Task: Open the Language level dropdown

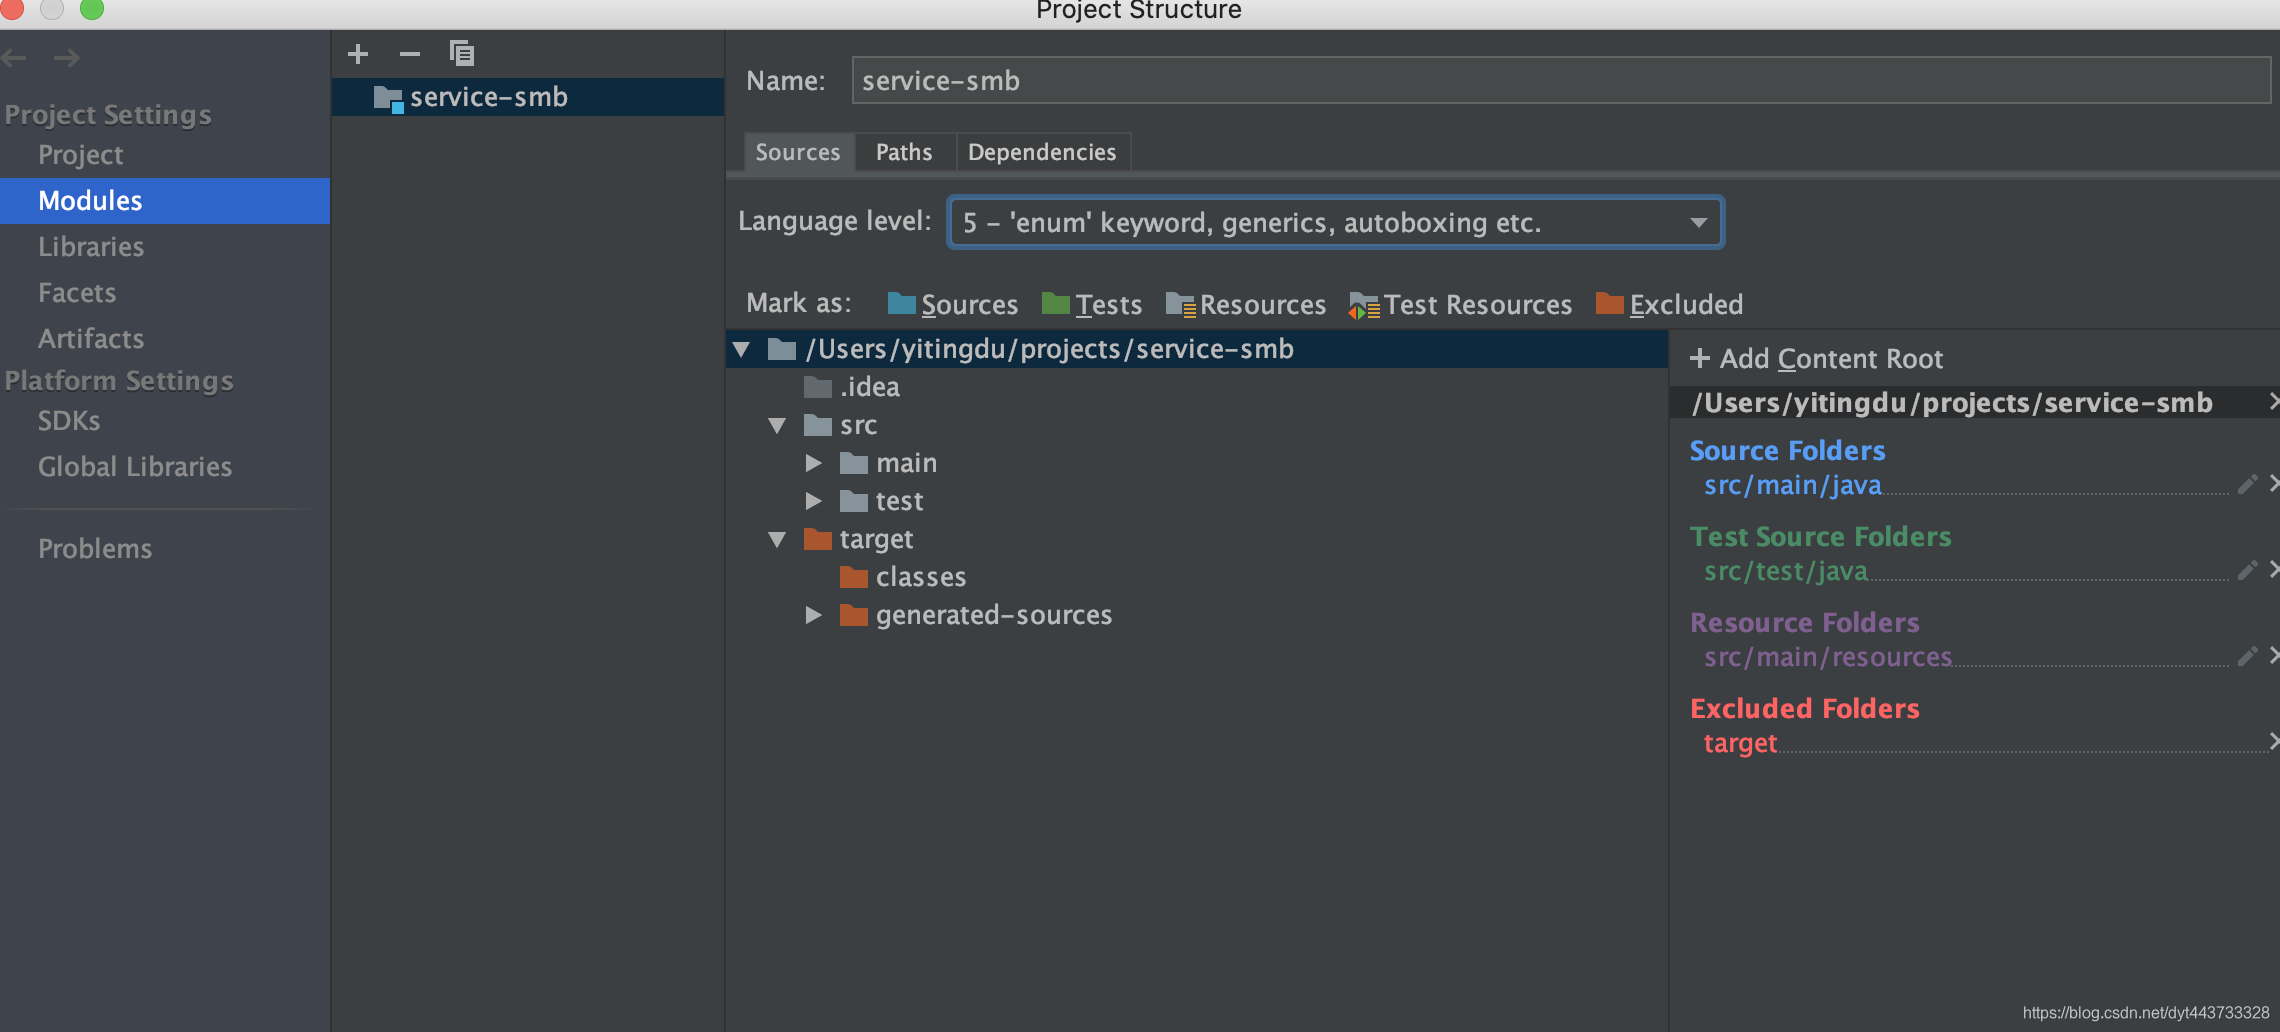Action: tap(1699, 222)
